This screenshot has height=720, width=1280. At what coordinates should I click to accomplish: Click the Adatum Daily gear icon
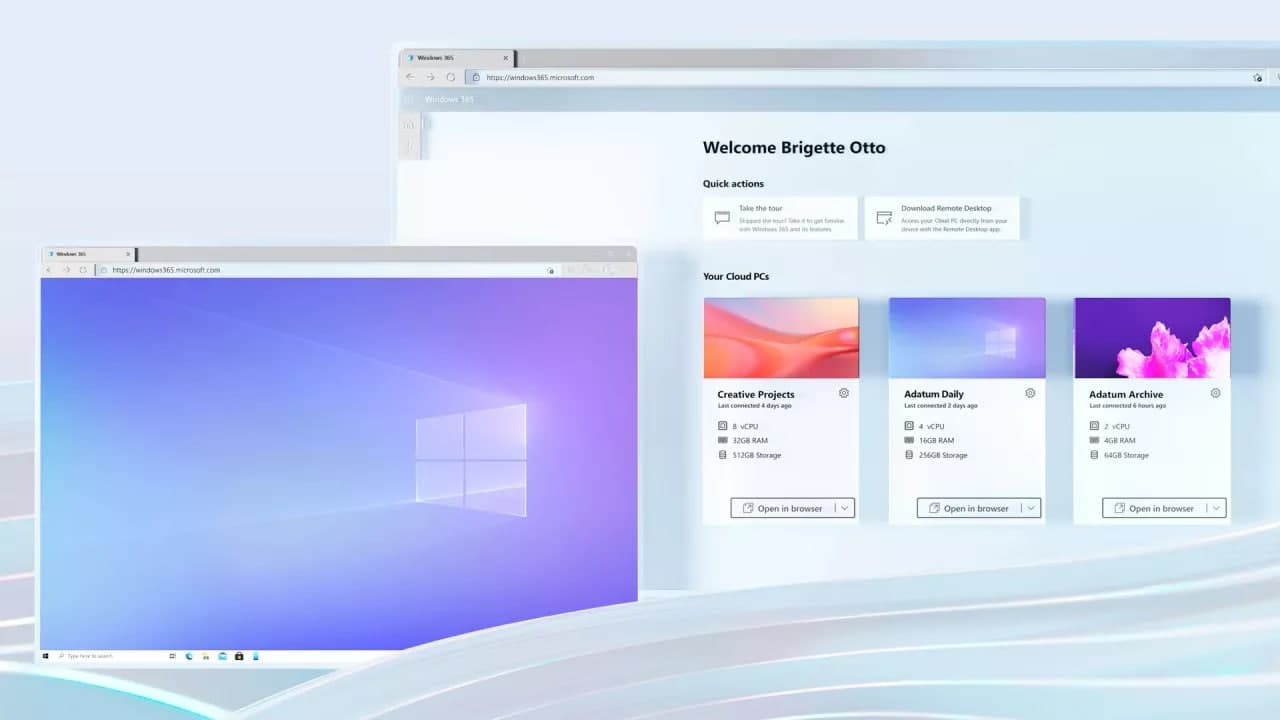pyautogui.click(x=1030, y=393)
